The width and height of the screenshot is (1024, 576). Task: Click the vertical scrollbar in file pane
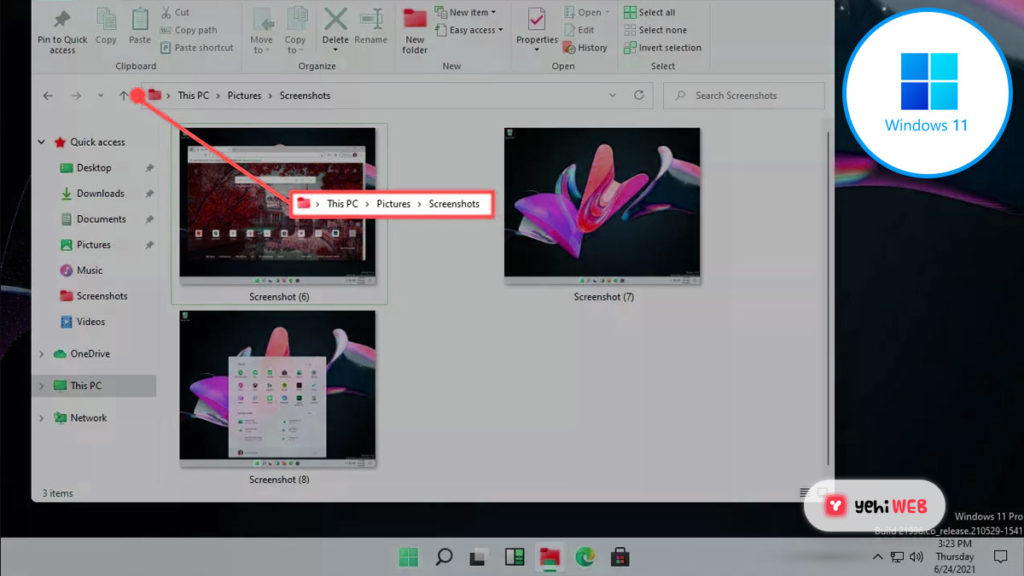(827, 300)
